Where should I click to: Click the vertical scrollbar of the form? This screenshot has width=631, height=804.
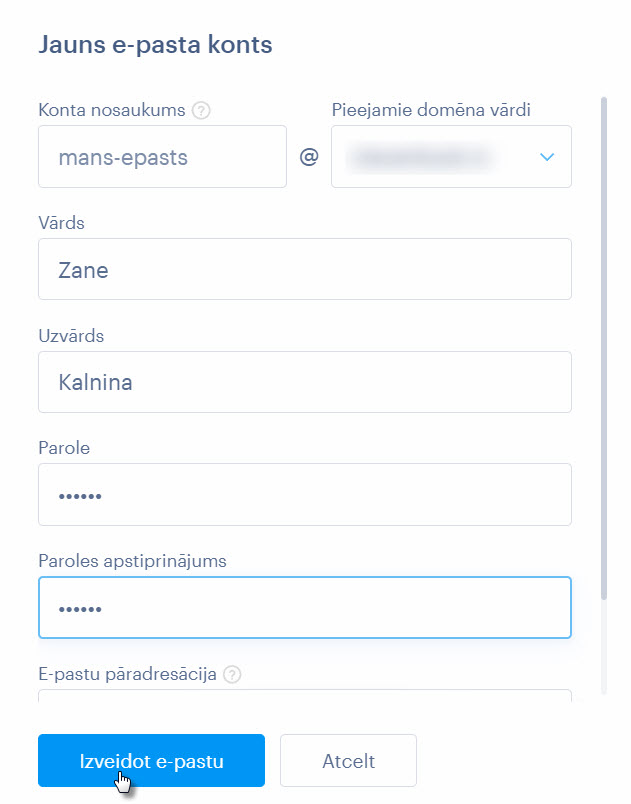pyautogui.click(x=604, y=349)
